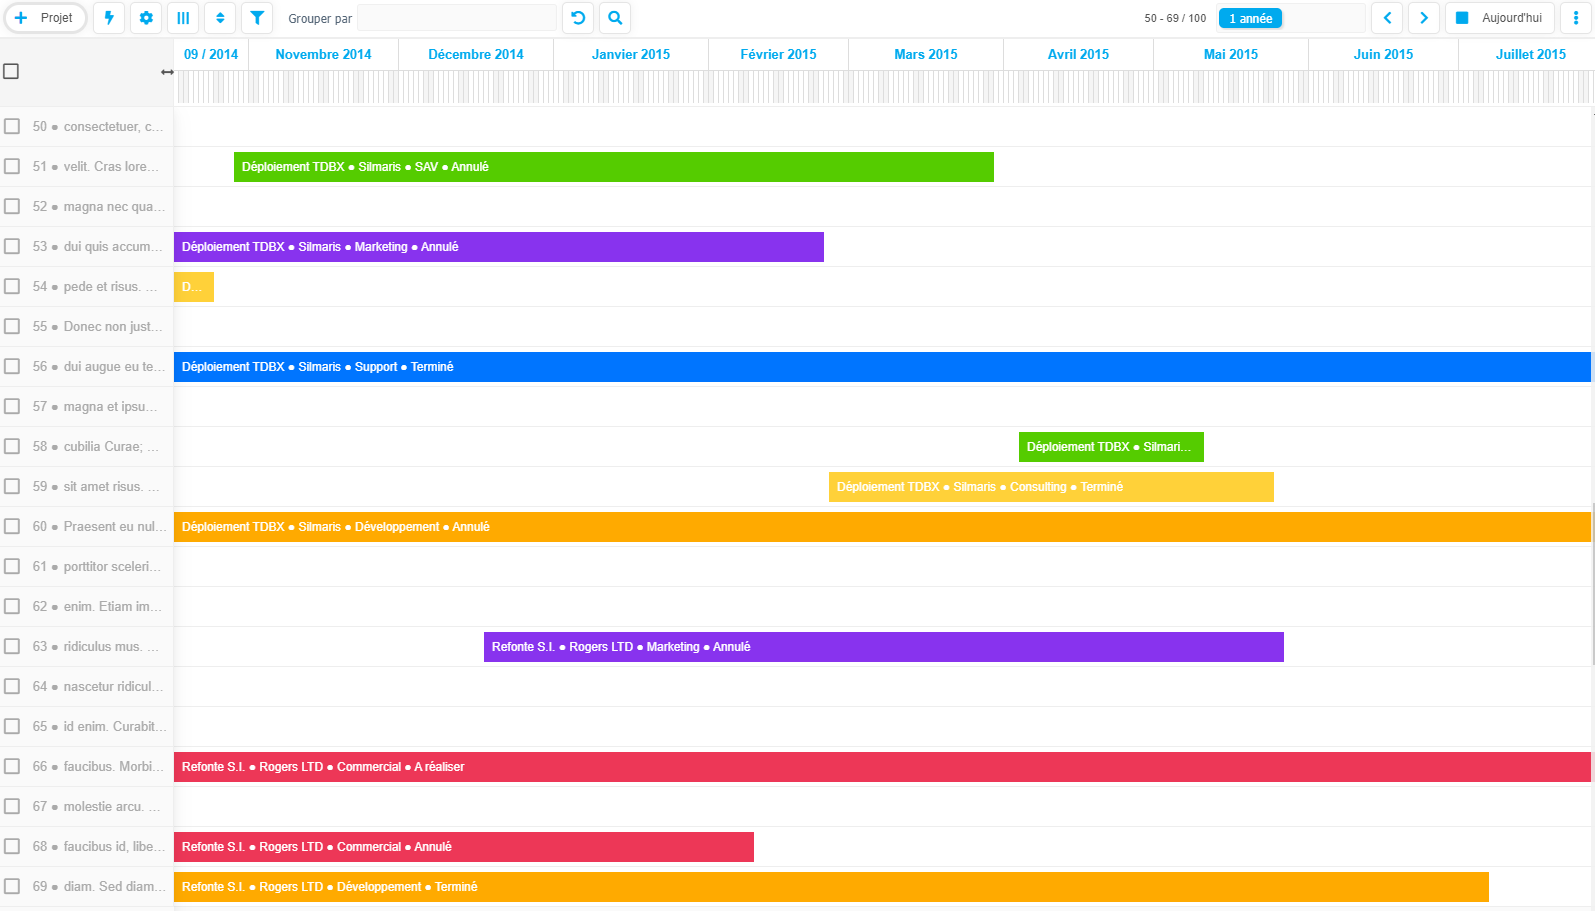Click the add Projet button
Image resolution: width=1595 pixels, height=911 pixels.
tap(46, 18)
